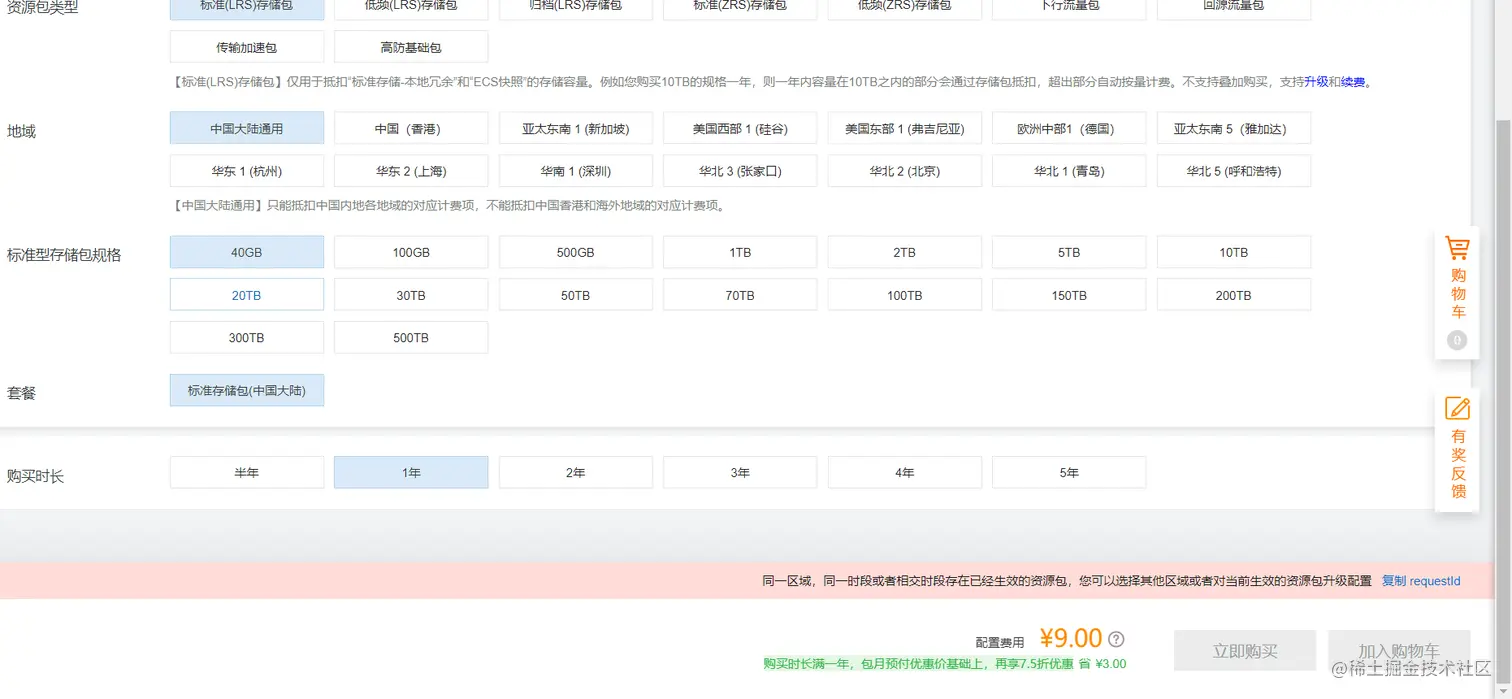Set purchase duration to 3年
The image size is (1512, 699).
coord(740,472)
